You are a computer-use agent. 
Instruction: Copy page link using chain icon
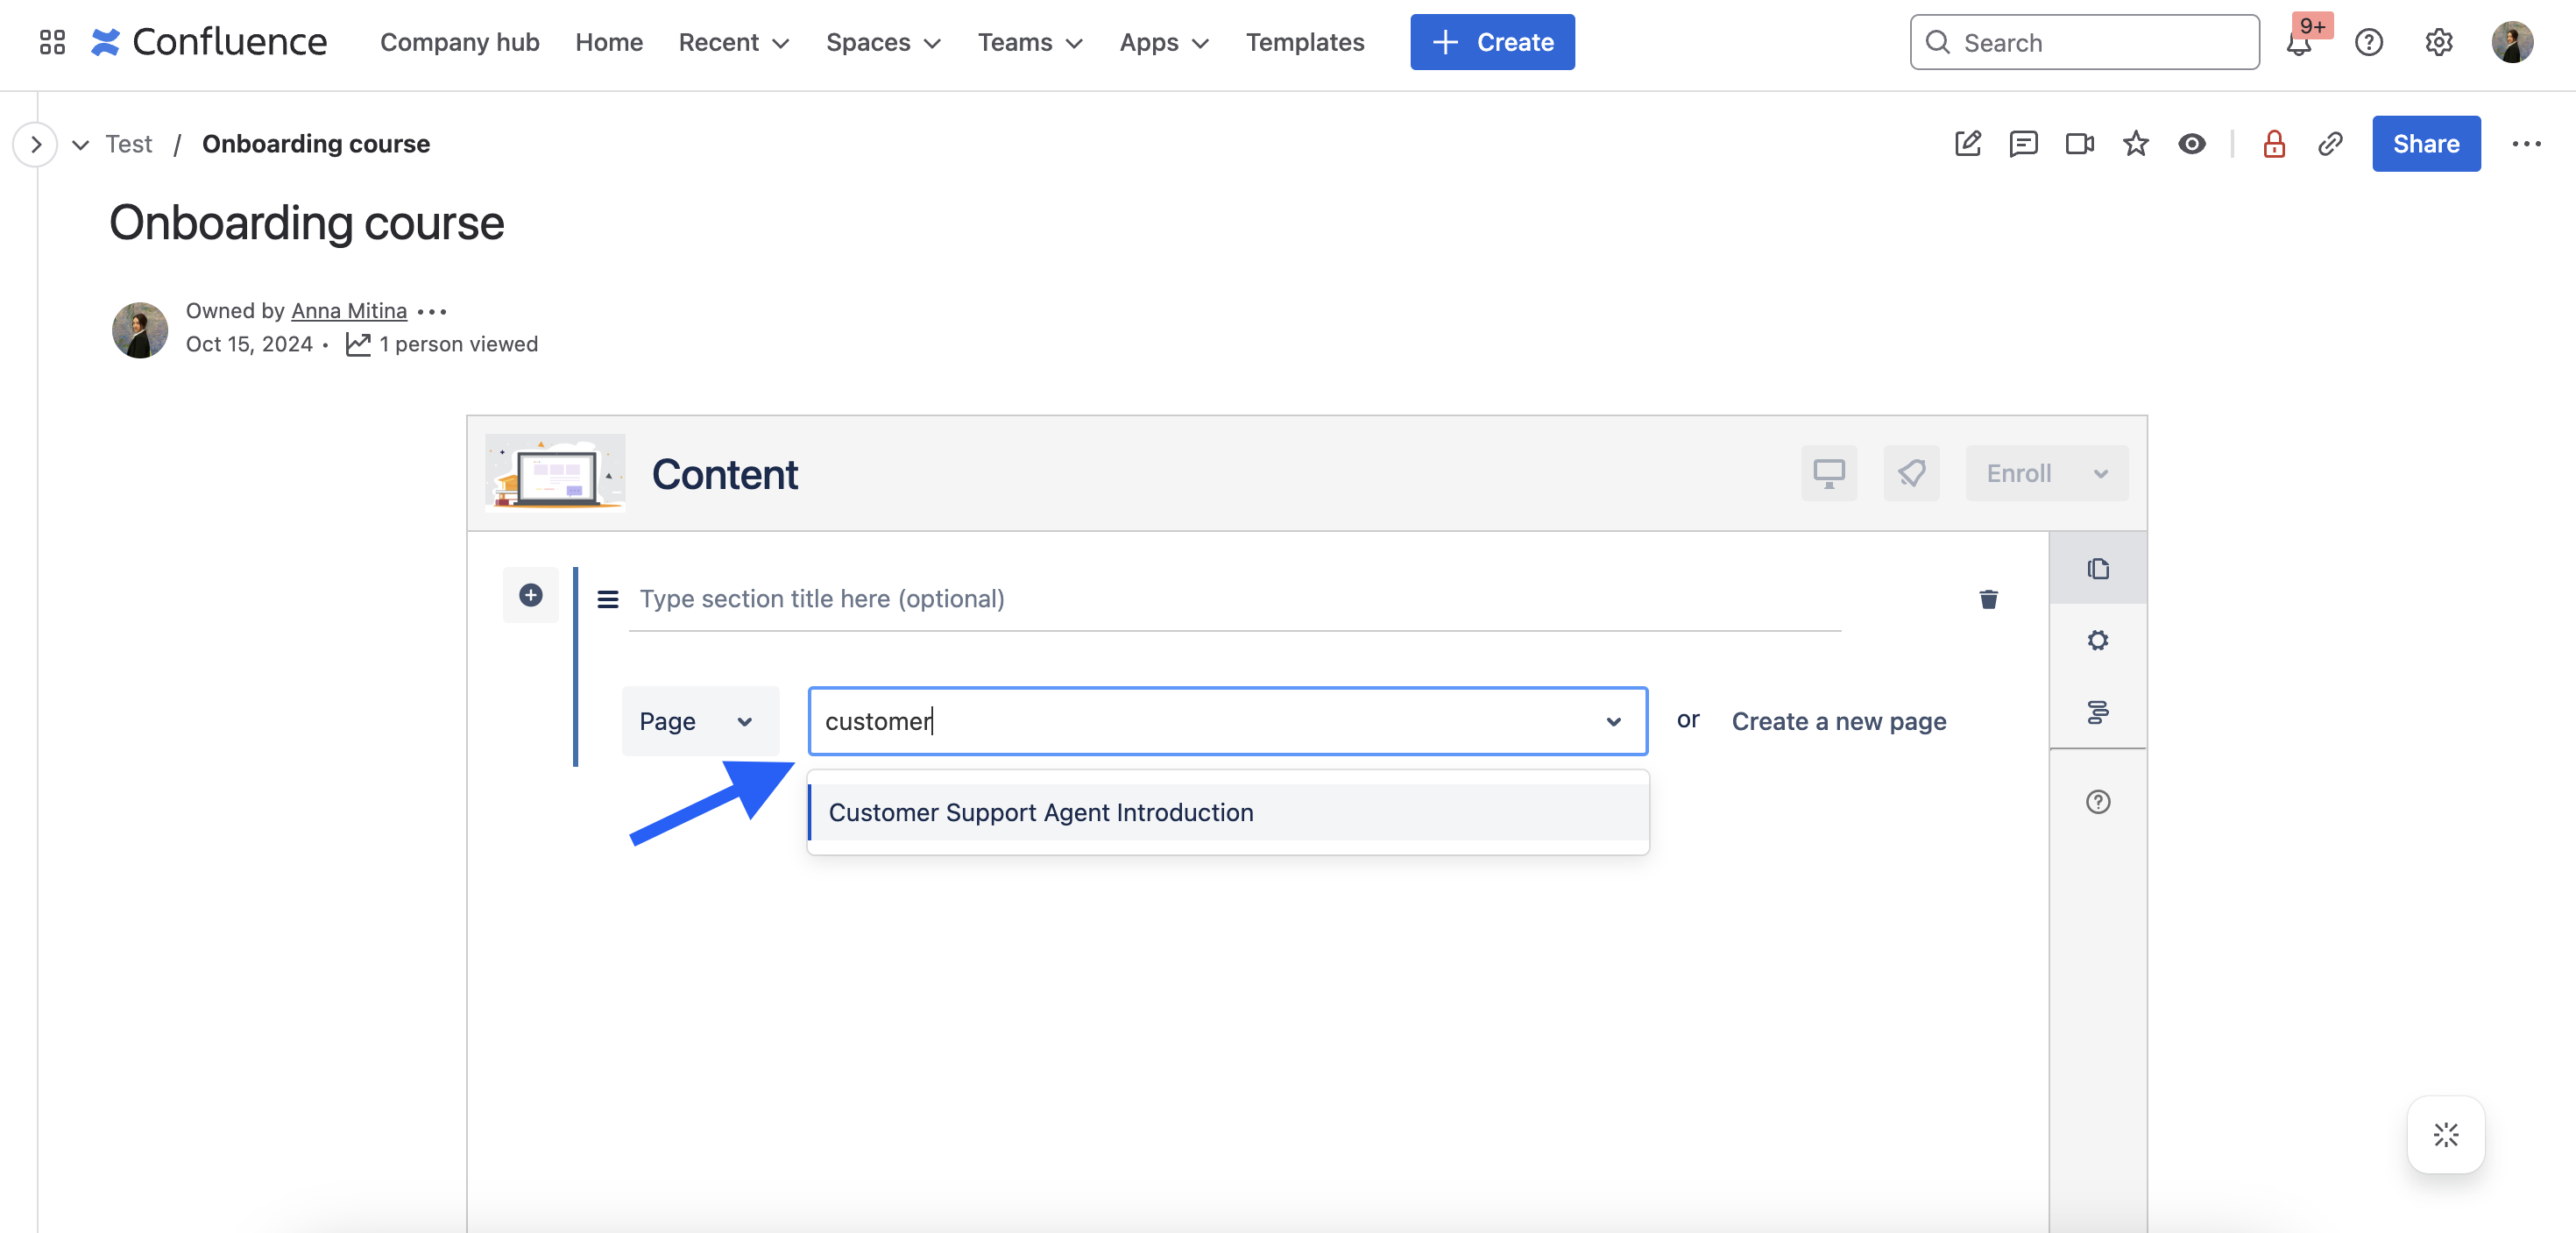point(2330,144)
